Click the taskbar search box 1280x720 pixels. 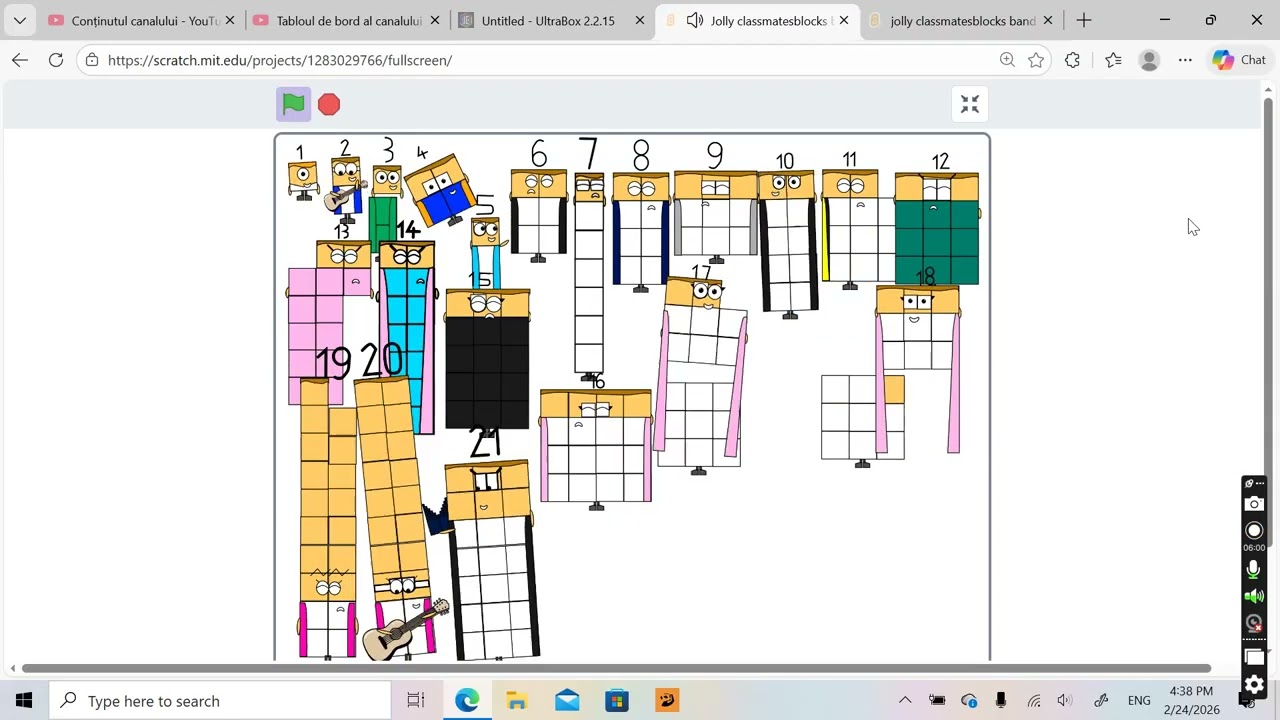pos(219,701)
